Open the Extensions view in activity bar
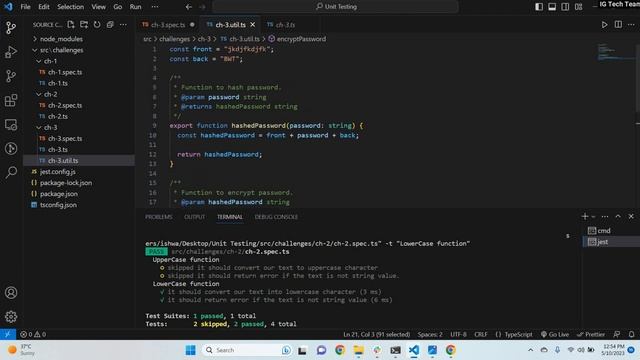The height and width of the screenshot is (360, 640). click(11, 100)
